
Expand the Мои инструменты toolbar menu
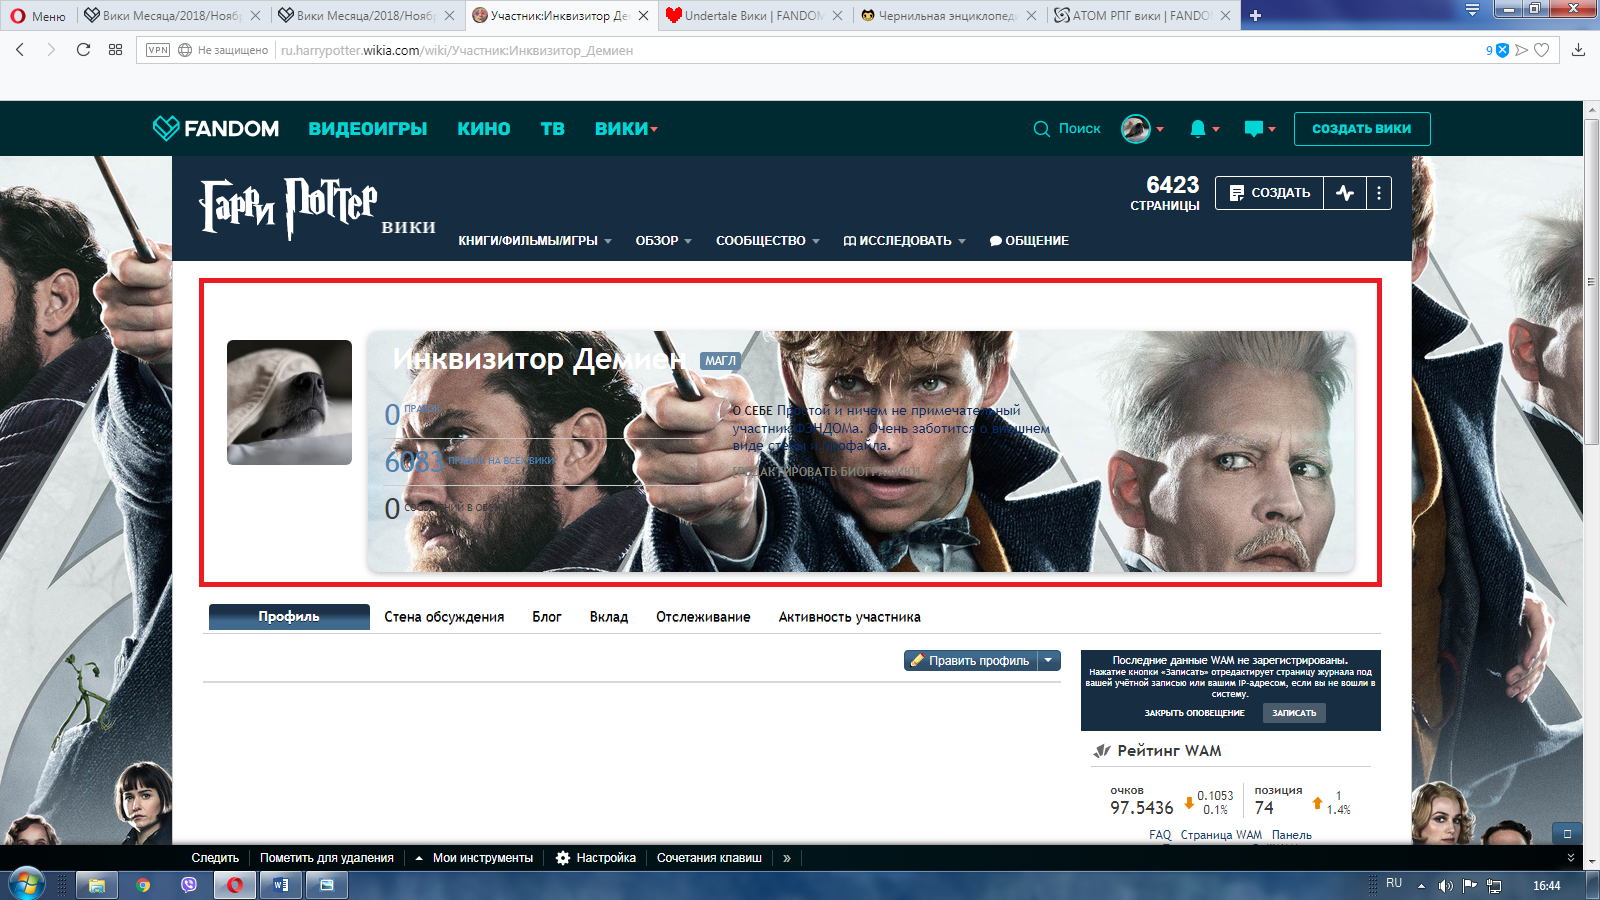[x=474, y=858]
